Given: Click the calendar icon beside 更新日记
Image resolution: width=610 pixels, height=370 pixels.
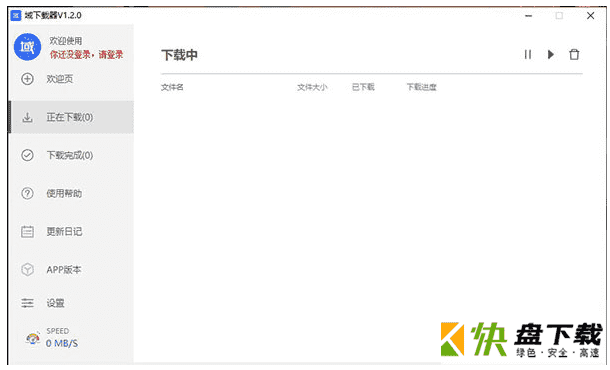Looking at the screenshot, I should pos(27,231).
